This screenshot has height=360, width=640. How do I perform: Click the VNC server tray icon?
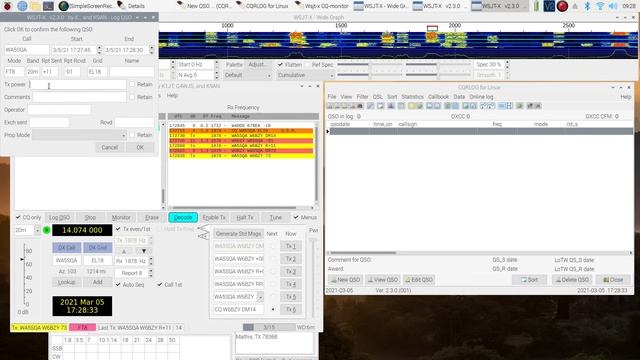coord(549,6)
